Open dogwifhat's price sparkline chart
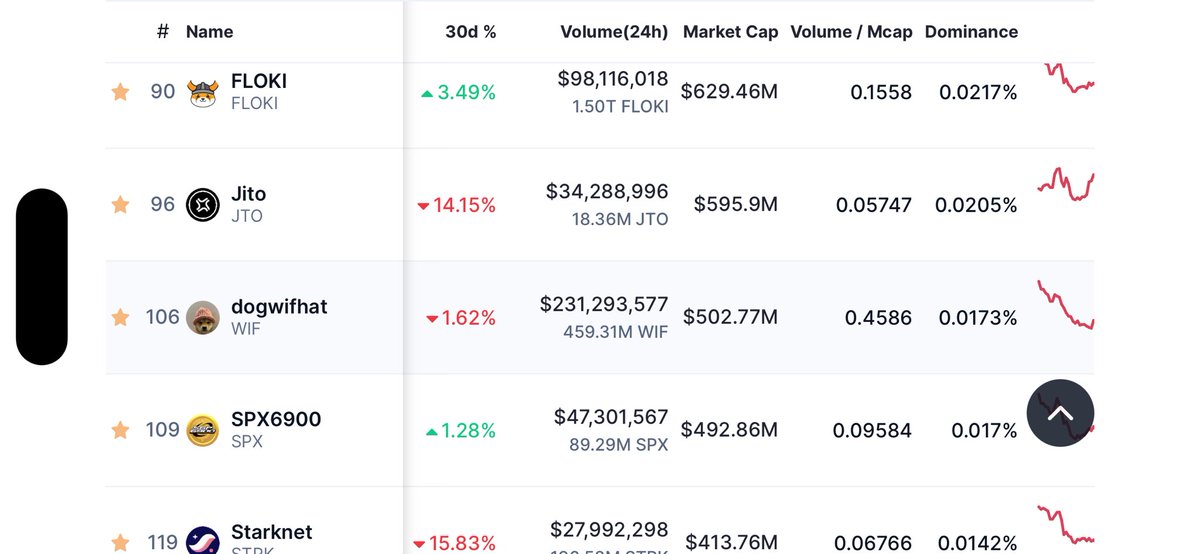The image size is (1200, 554). click(x=1066, y=305)
